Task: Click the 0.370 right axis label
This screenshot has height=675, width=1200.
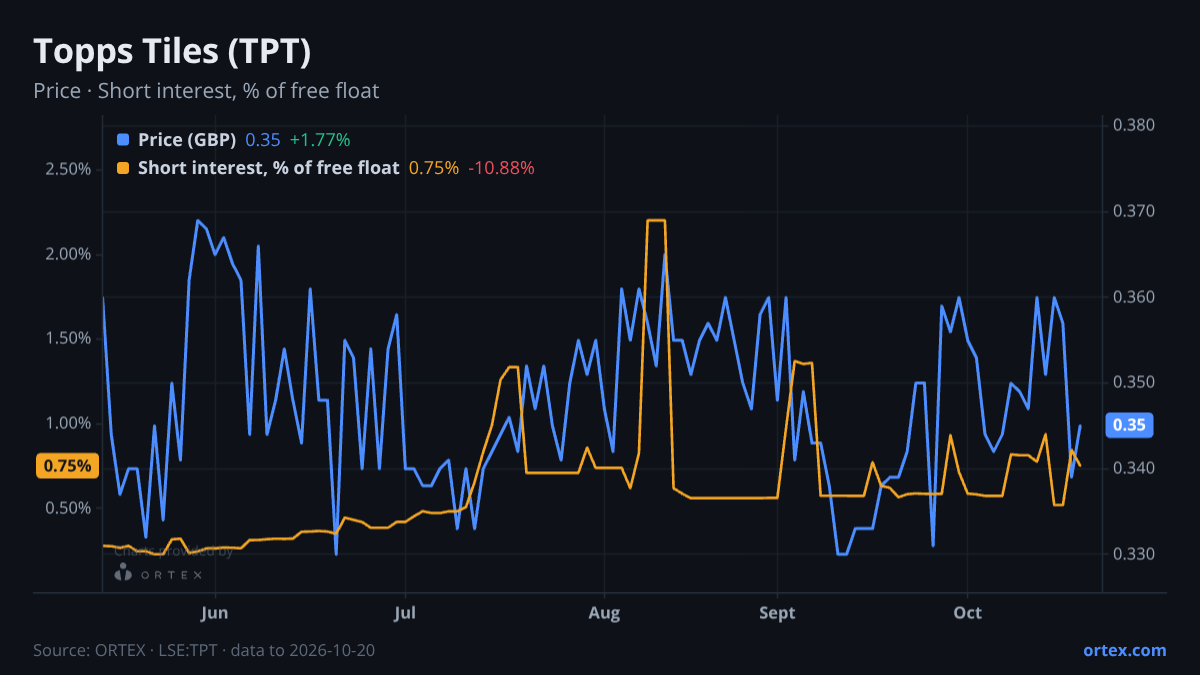Action: [1134, 211]
